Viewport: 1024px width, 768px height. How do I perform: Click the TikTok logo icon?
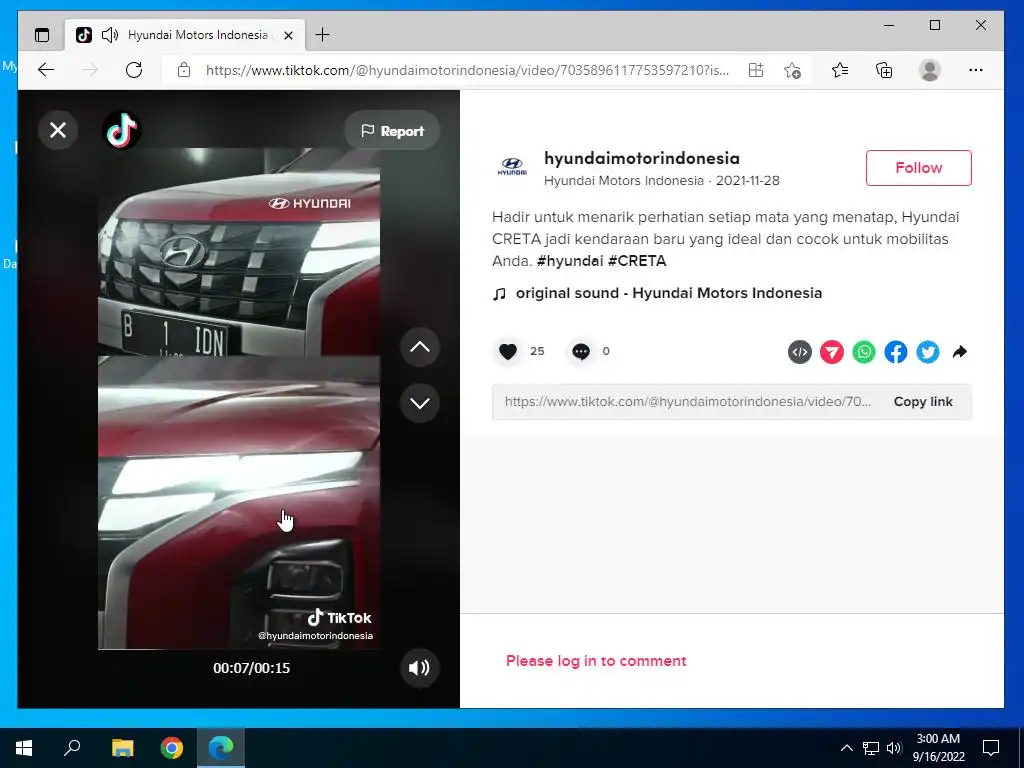(121, 131)
